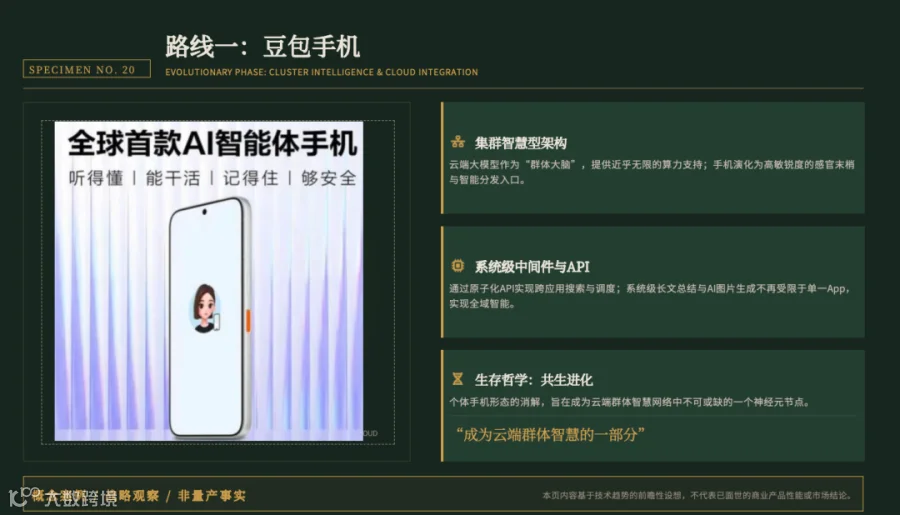Click the footer text 非量产事实

coord(212,495)
